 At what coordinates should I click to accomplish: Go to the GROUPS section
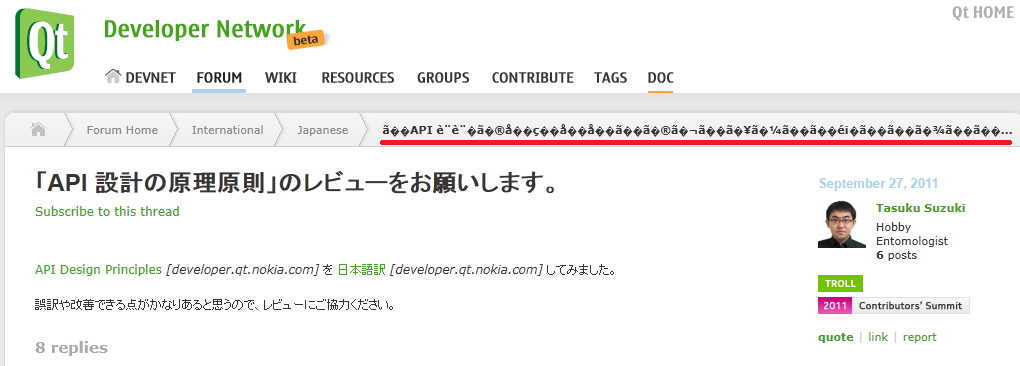(443, 78)
